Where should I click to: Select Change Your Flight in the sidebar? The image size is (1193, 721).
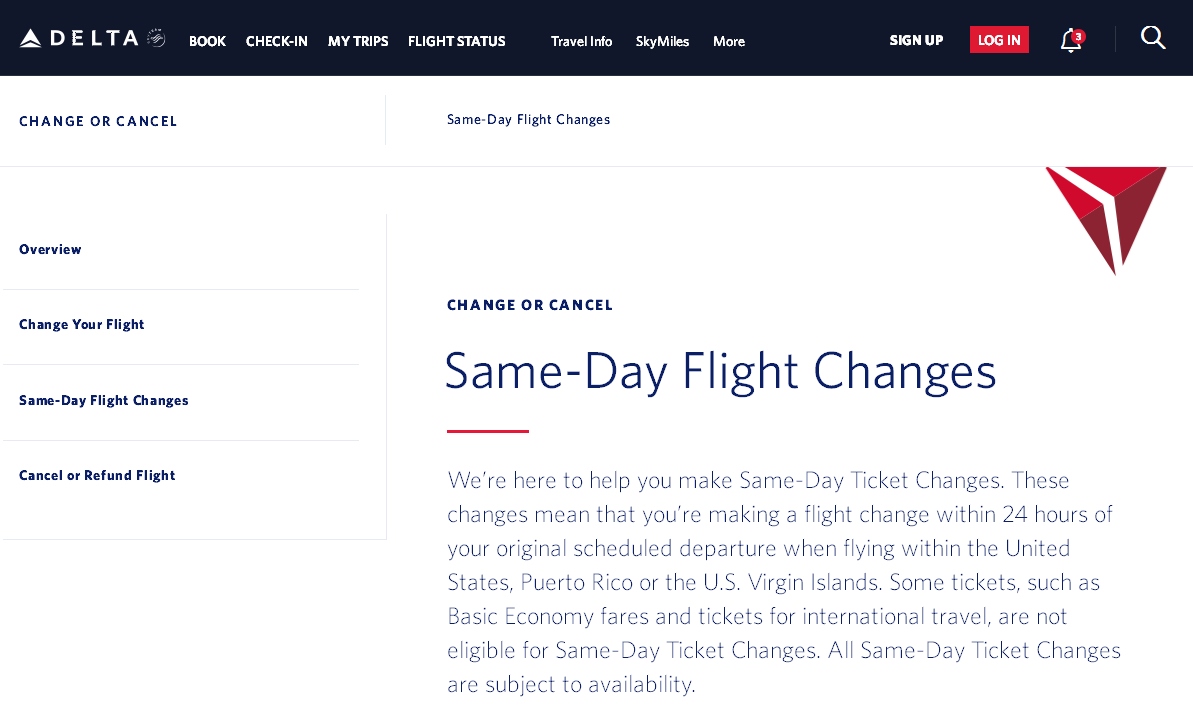pyautogui.click(x=81, y=324)
